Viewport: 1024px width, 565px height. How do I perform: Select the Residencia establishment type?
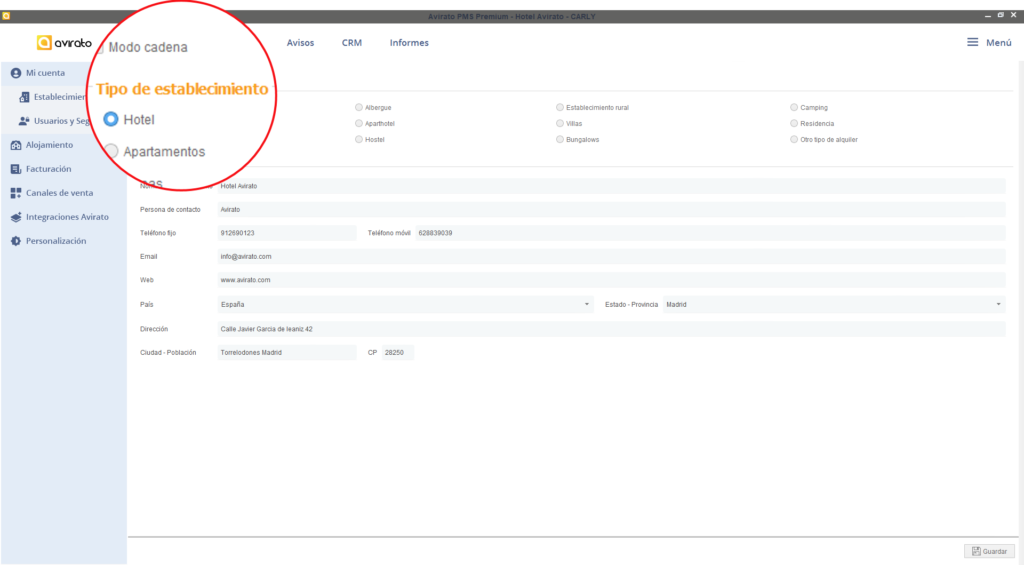coord(793,123)
